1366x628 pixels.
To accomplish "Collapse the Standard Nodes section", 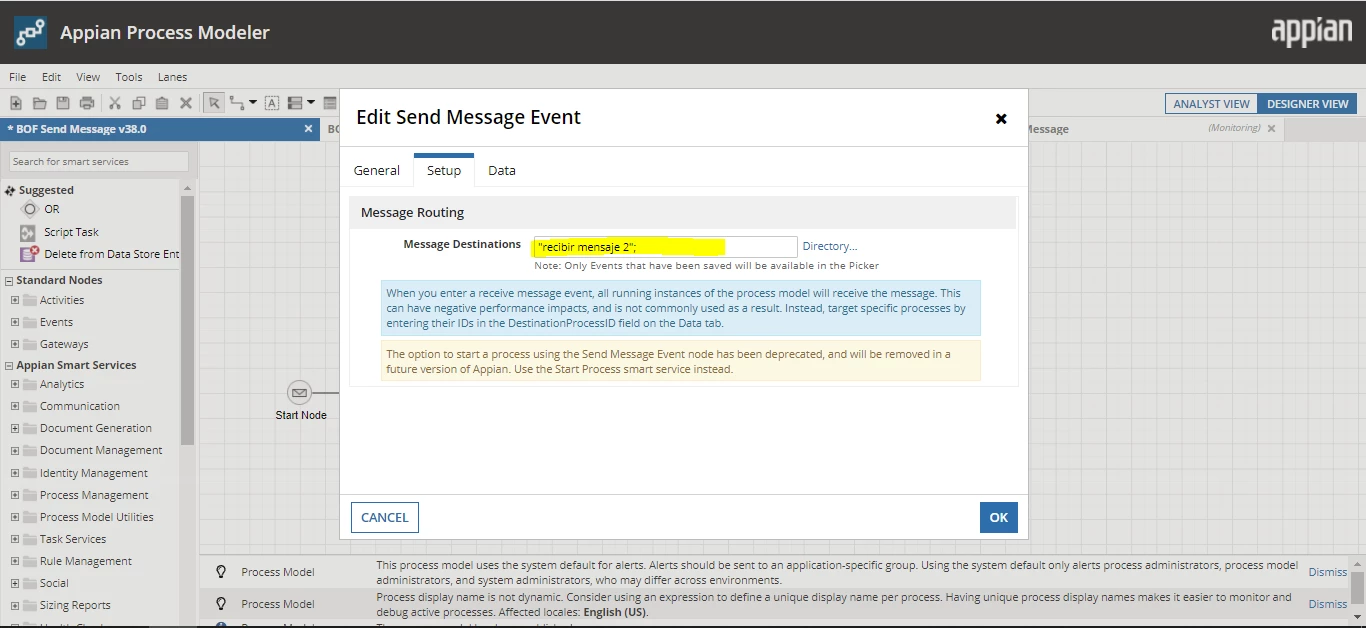I will coord(9,281).
